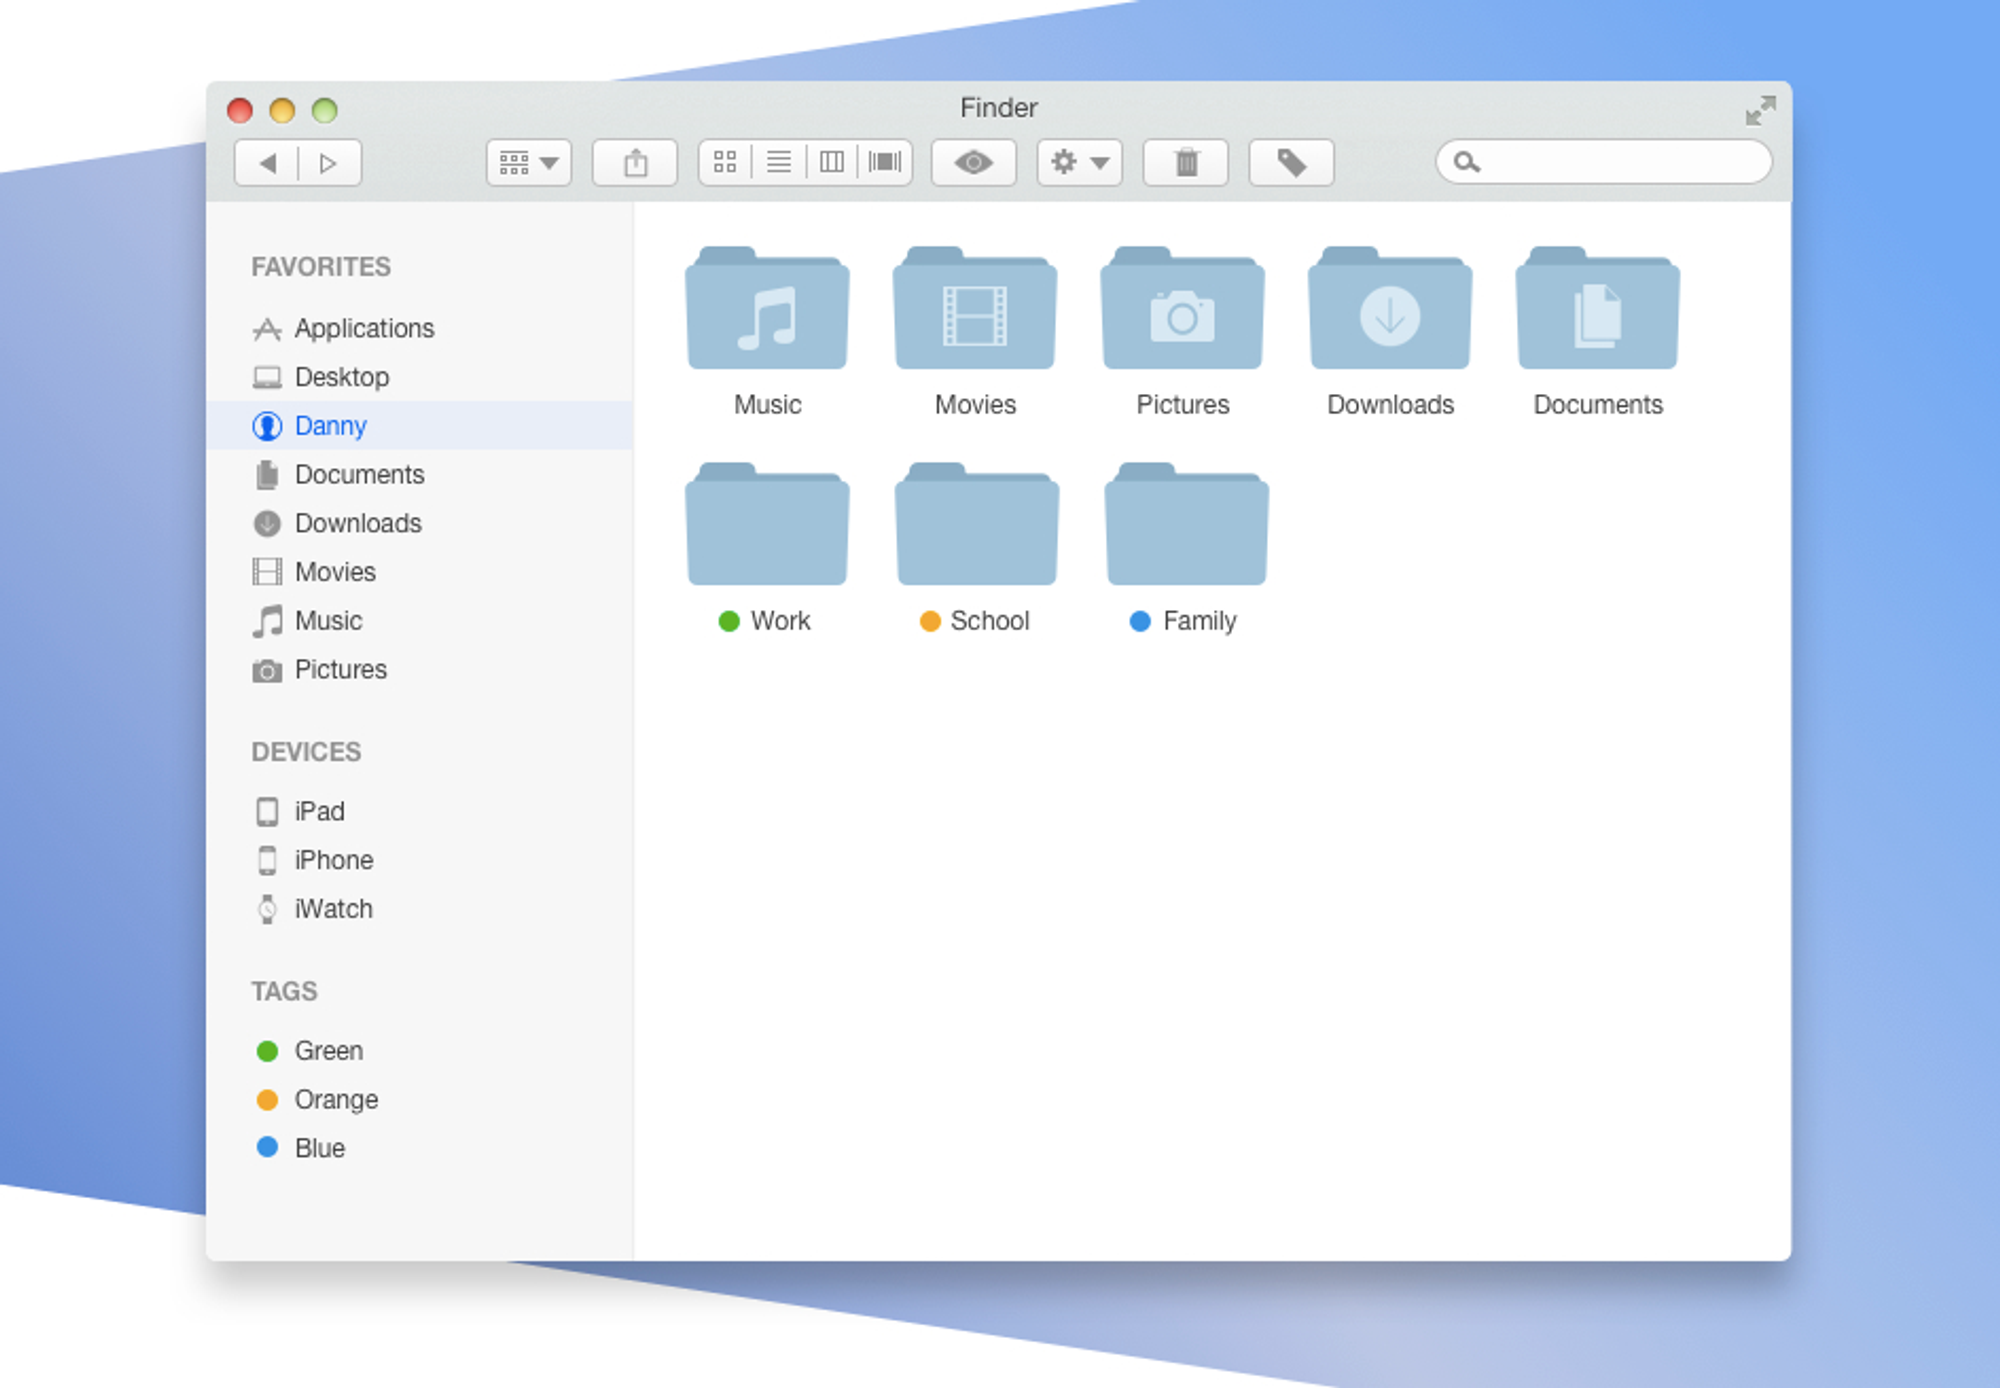This screenshot has width=2000, height=1388.
Task: Enter fullscreen using top-right arrows icon
Action: (1760, 110)
